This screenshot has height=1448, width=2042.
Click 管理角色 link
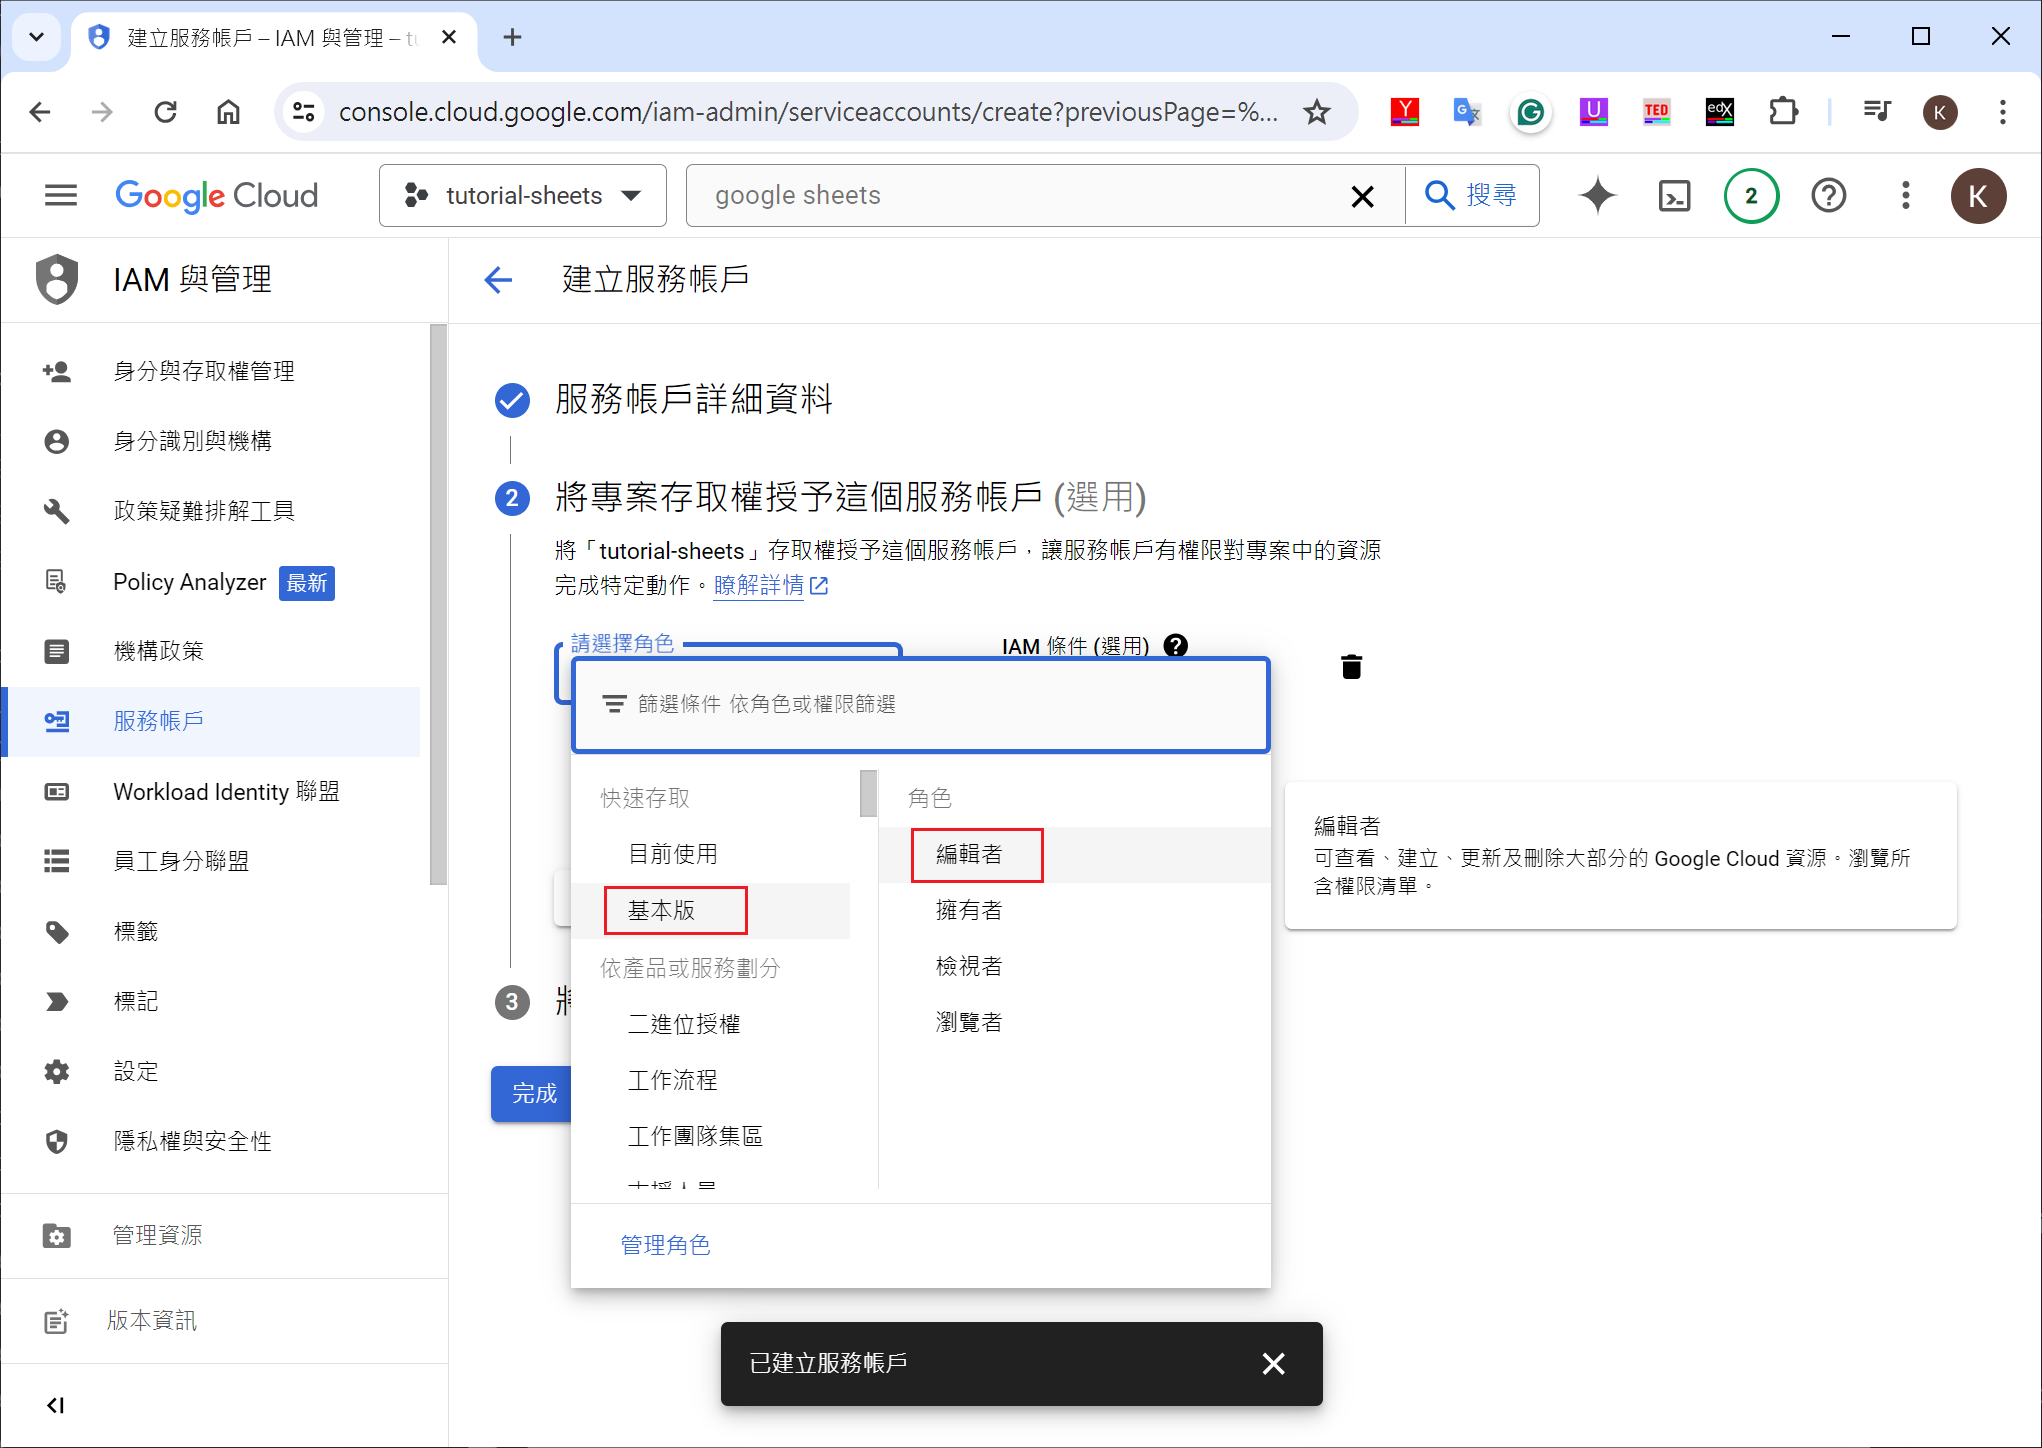click(x=665, y=1245)
